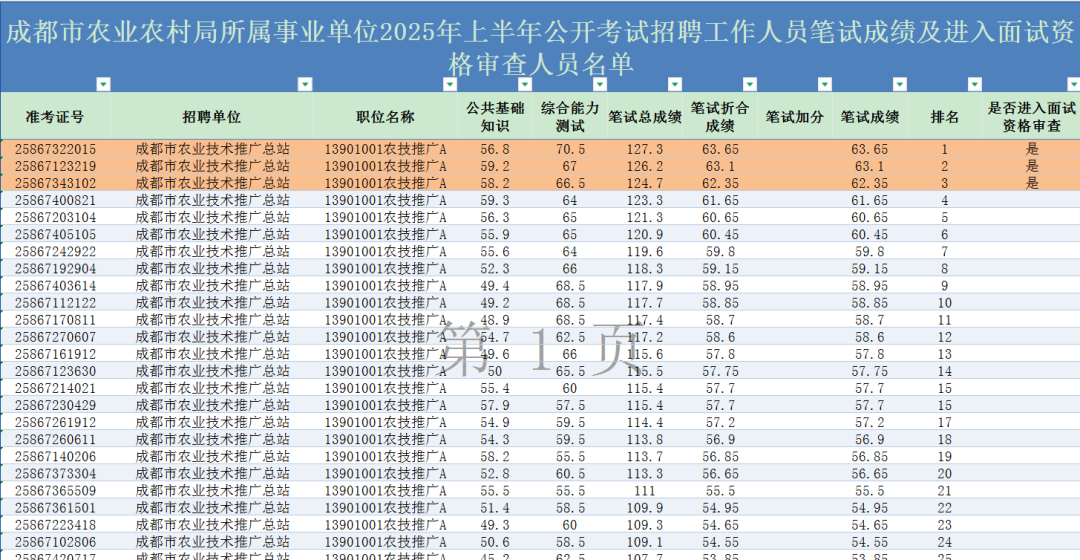Open the 笔试总成绩 column filter arrow
The image size is (1080, 560).
tap(673, 84)
